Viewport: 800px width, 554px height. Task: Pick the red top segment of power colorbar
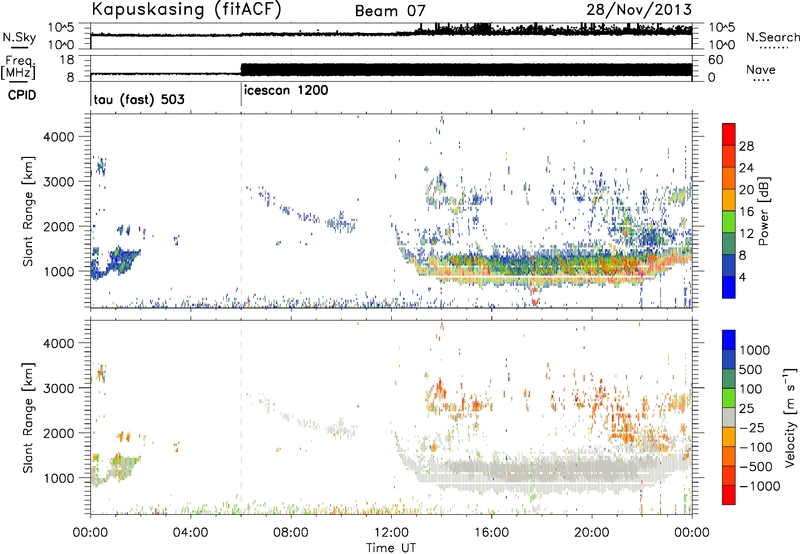(x=729, y=134)
